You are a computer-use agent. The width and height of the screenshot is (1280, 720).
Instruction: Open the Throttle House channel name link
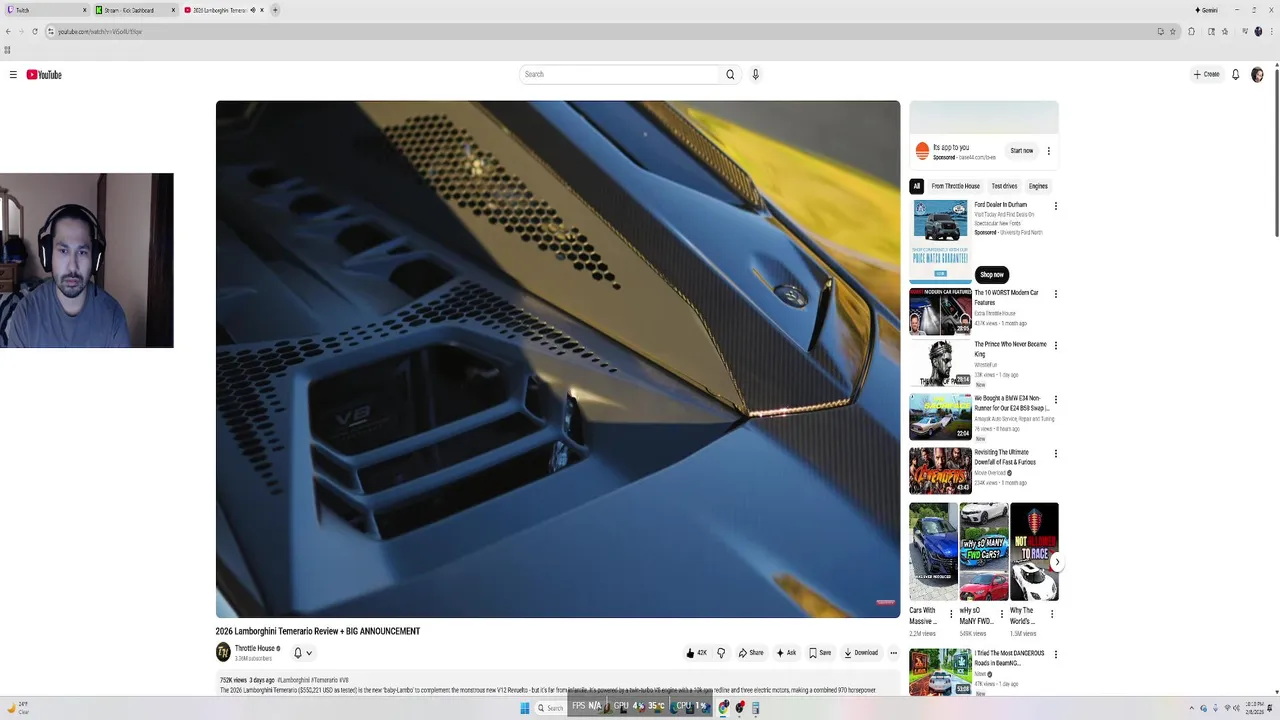257,648
